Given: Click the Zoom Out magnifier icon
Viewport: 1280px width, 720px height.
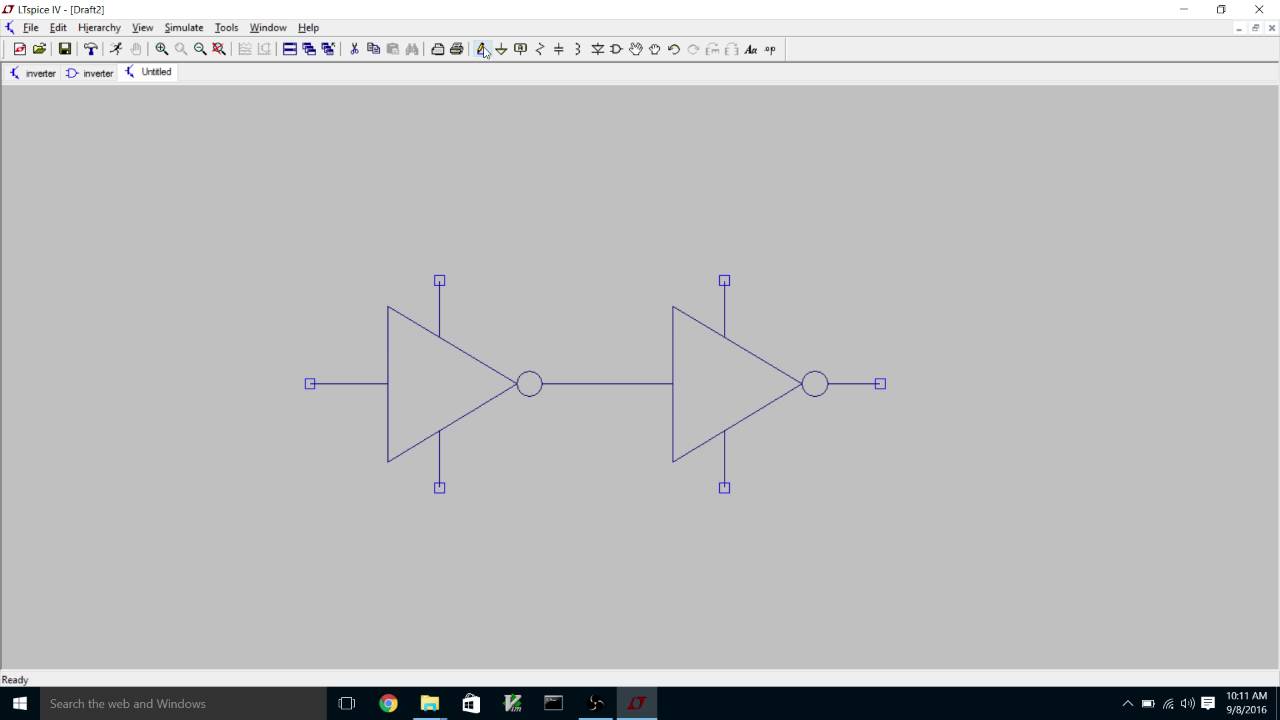Looking at the screenshot, I should 200,49.
